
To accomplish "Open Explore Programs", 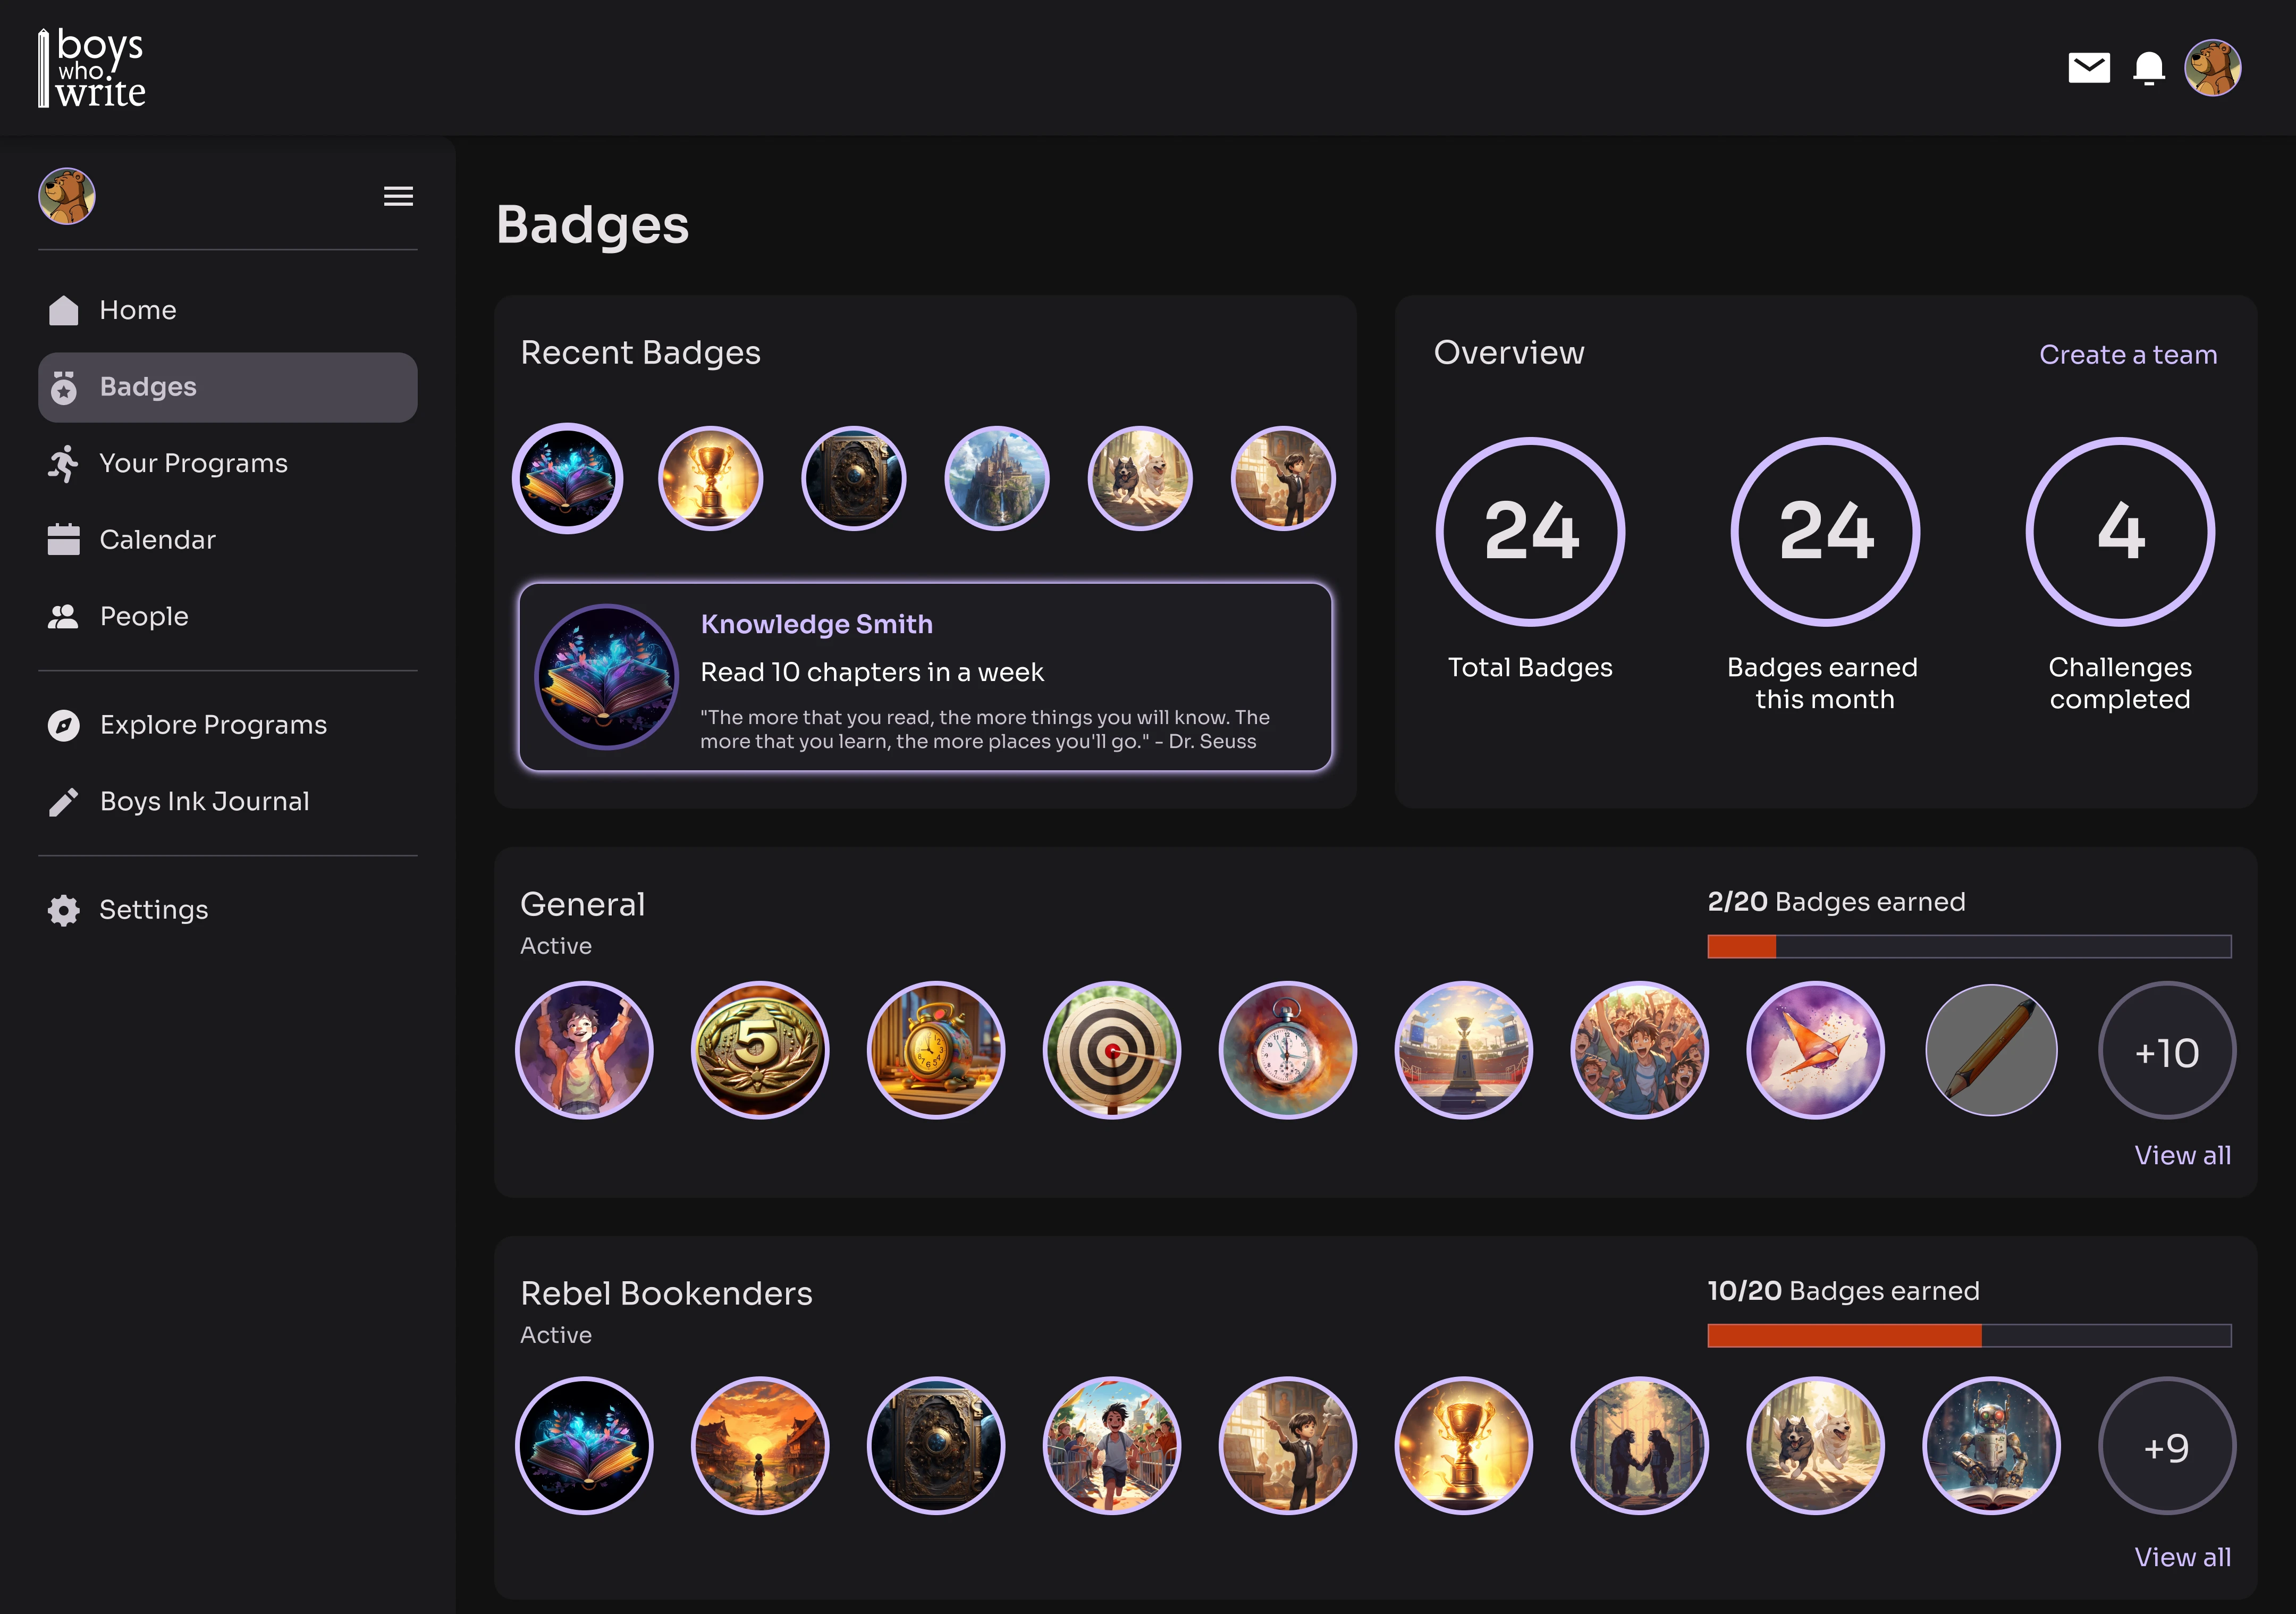I will click(x=212, y=725).
